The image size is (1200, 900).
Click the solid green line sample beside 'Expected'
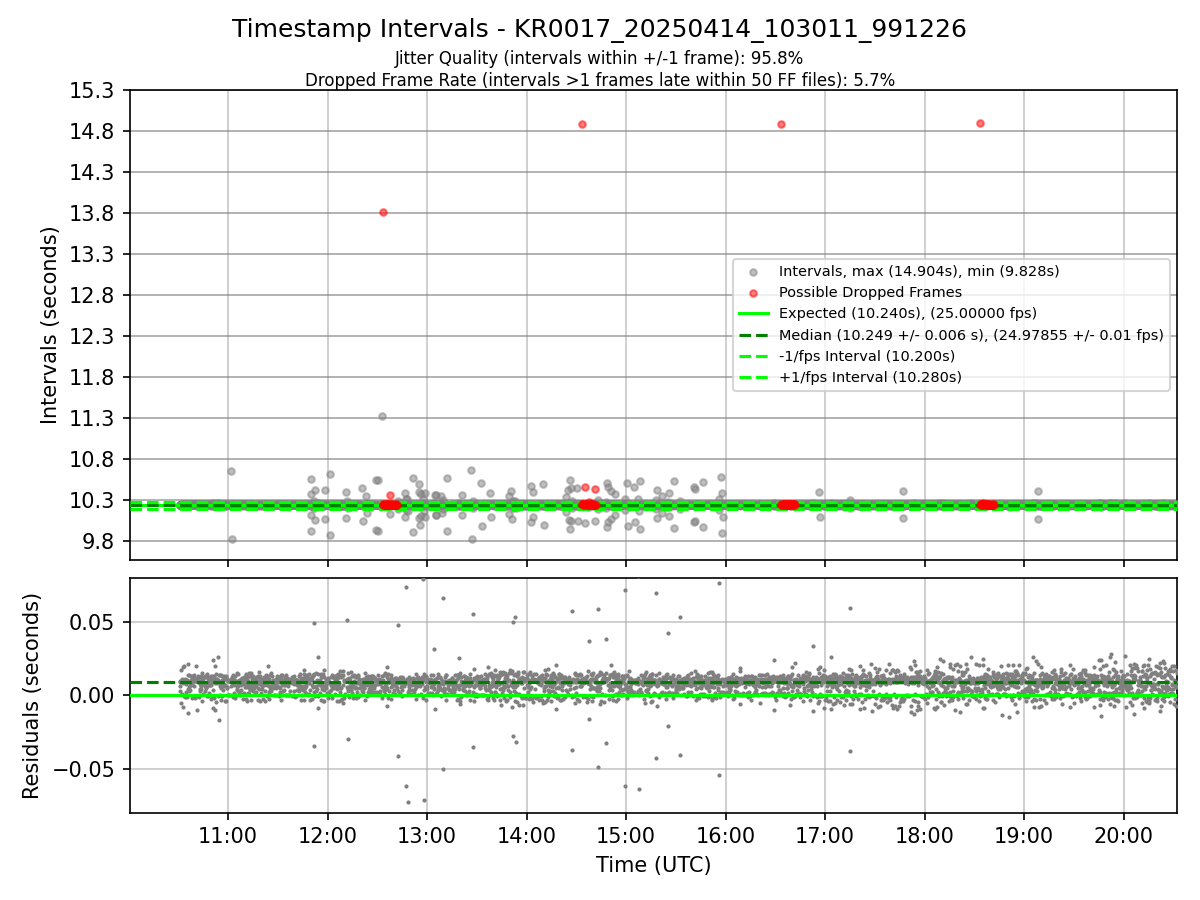point(754,313)
